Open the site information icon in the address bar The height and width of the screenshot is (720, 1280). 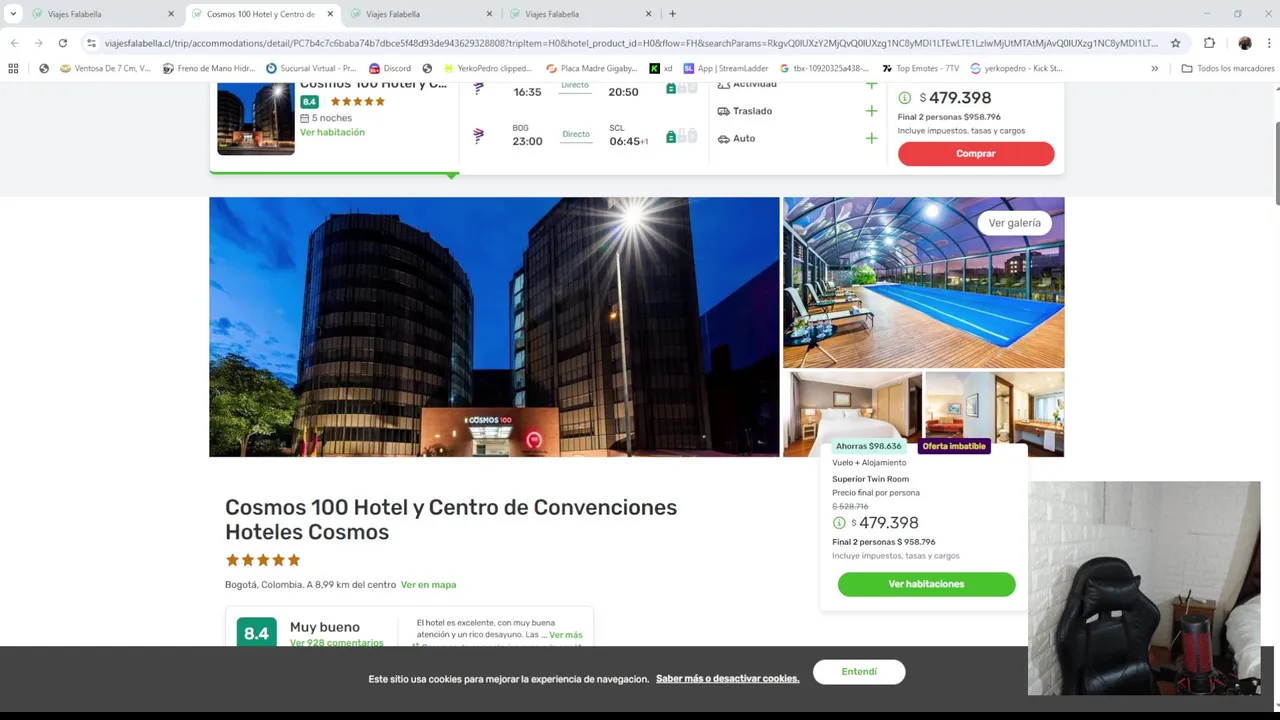click(x=91, y=43)
